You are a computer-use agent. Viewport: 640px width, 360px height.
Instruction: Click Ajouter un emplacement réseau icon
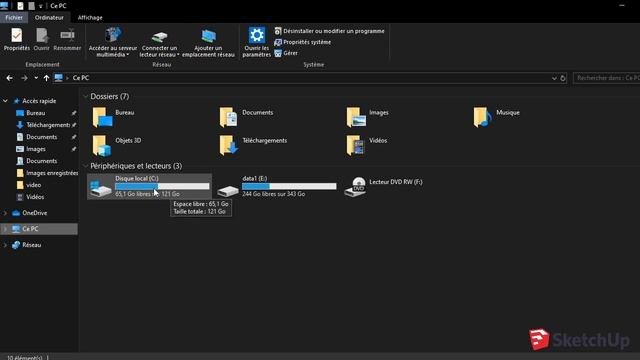point(209,36)
